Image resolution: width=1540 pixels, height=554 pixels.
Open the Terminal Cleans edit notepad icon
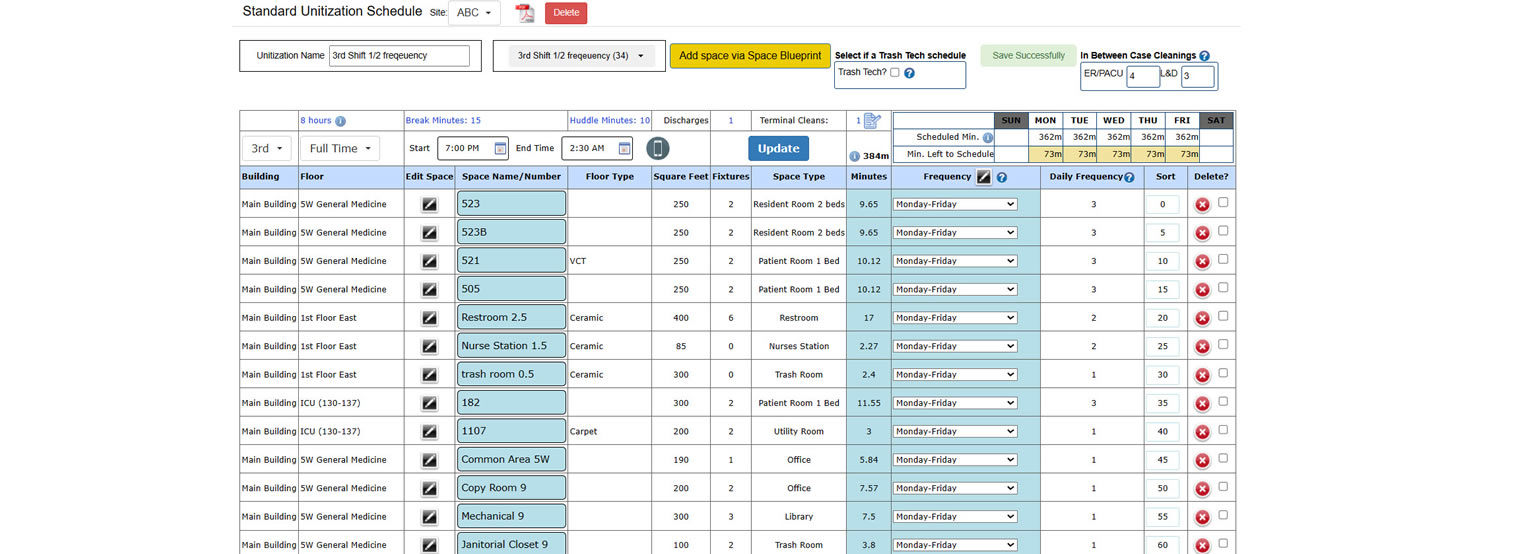(x=872, y=121)
